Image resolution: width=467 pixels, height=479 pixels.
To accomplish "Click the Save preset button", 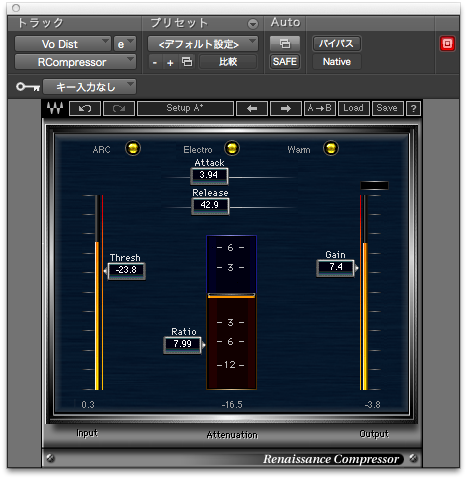I will (387, 108).
